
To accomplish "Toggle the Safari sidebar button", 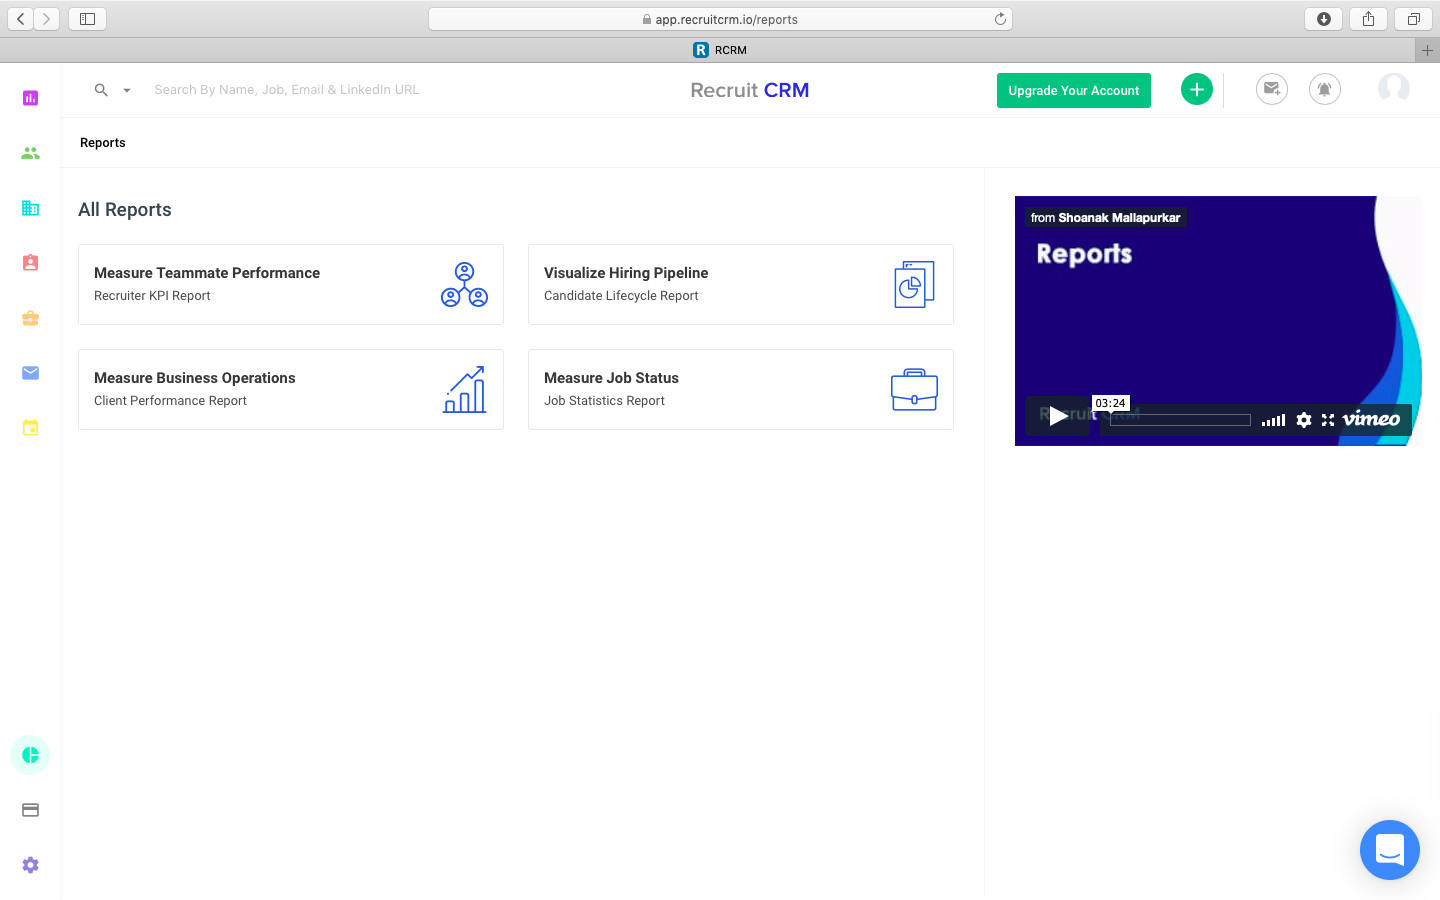I will (x=87, y=19).
